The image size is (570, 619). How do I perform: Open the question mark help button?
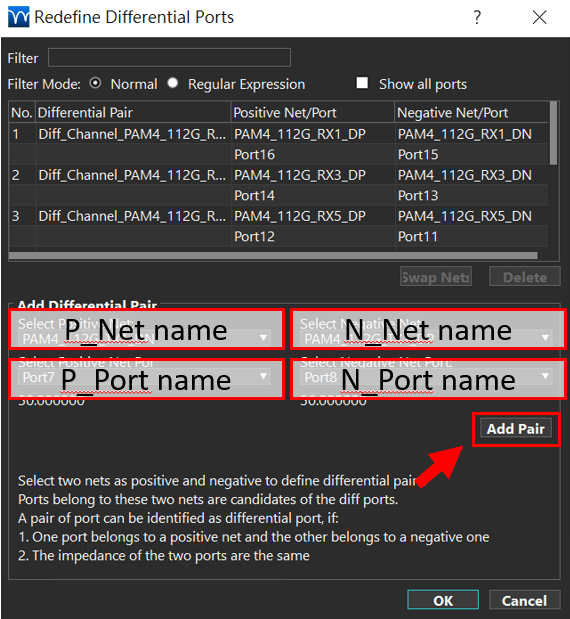[477, 17]
